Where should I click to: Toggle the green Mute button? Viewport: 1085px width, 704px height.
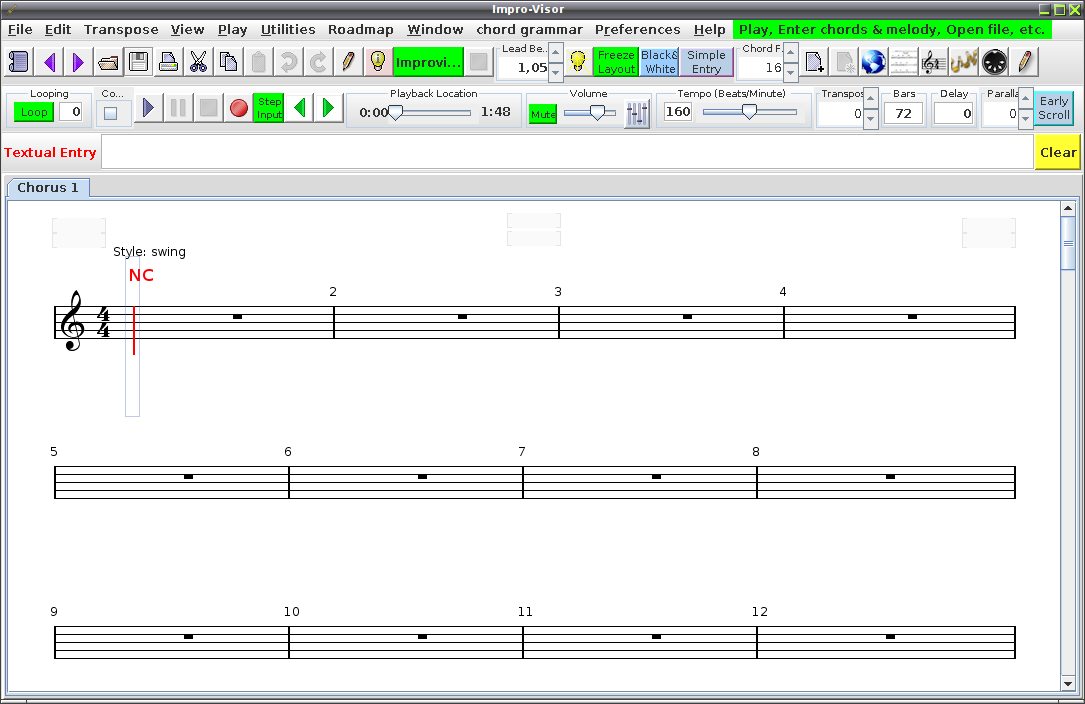543,114
